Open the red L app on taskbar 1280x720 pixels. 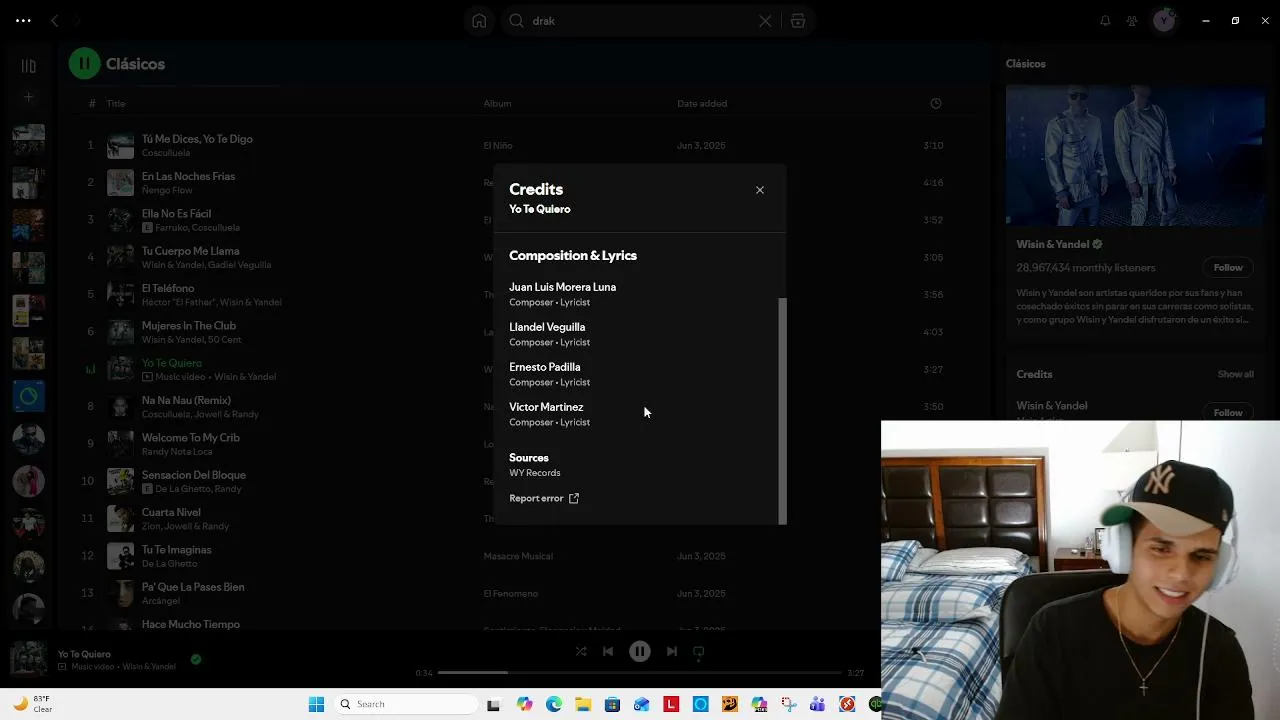coord(671,705)
